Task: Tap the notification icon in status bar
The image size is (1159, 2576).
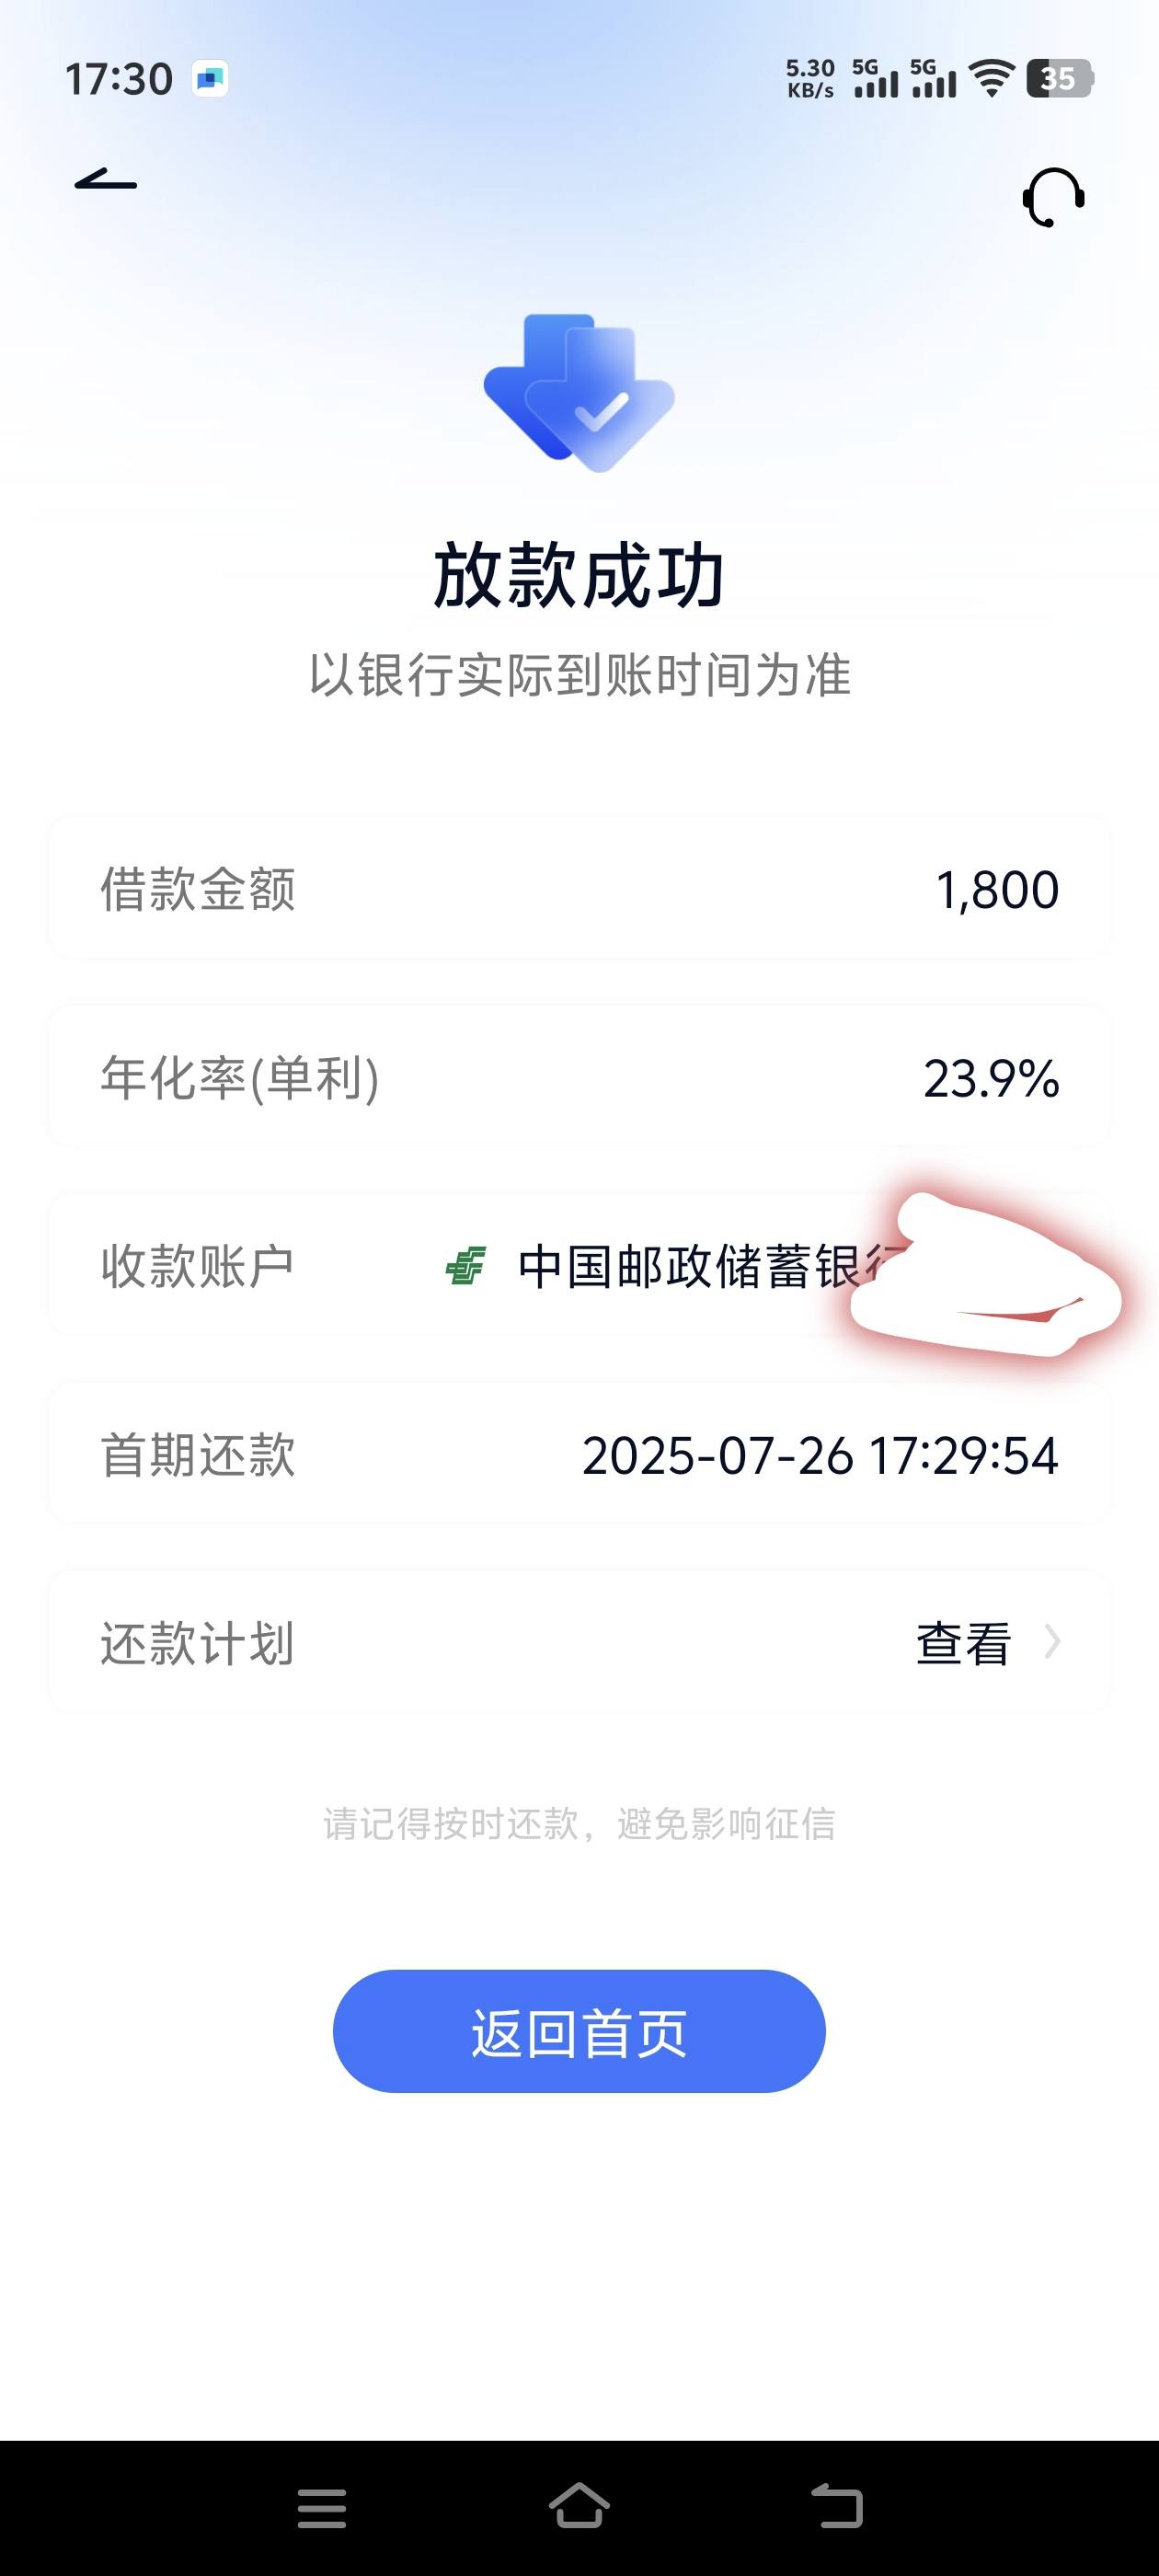Action: [x=210, y=78]
